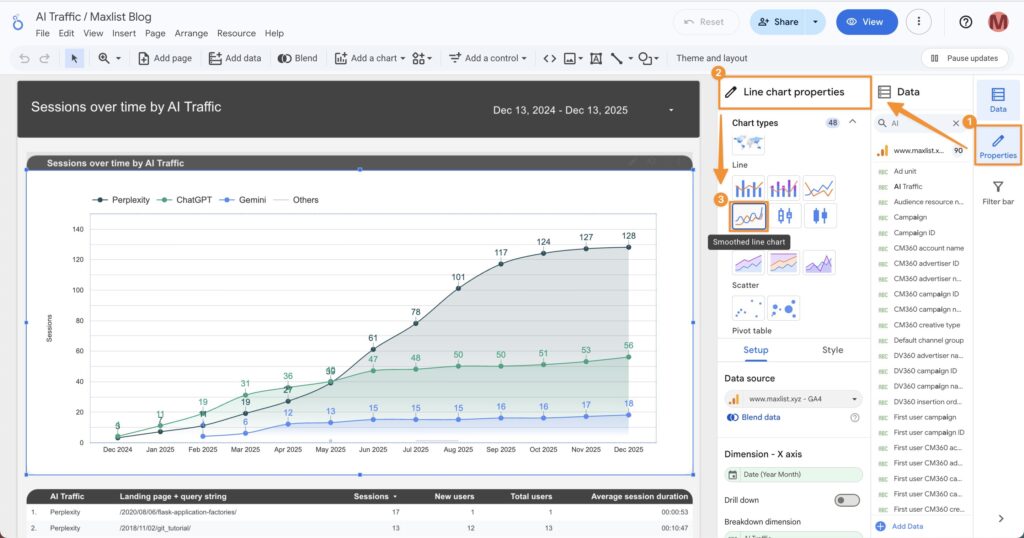
Task: Click the Add data toolbar button
Action: click(x=235, y=58)
